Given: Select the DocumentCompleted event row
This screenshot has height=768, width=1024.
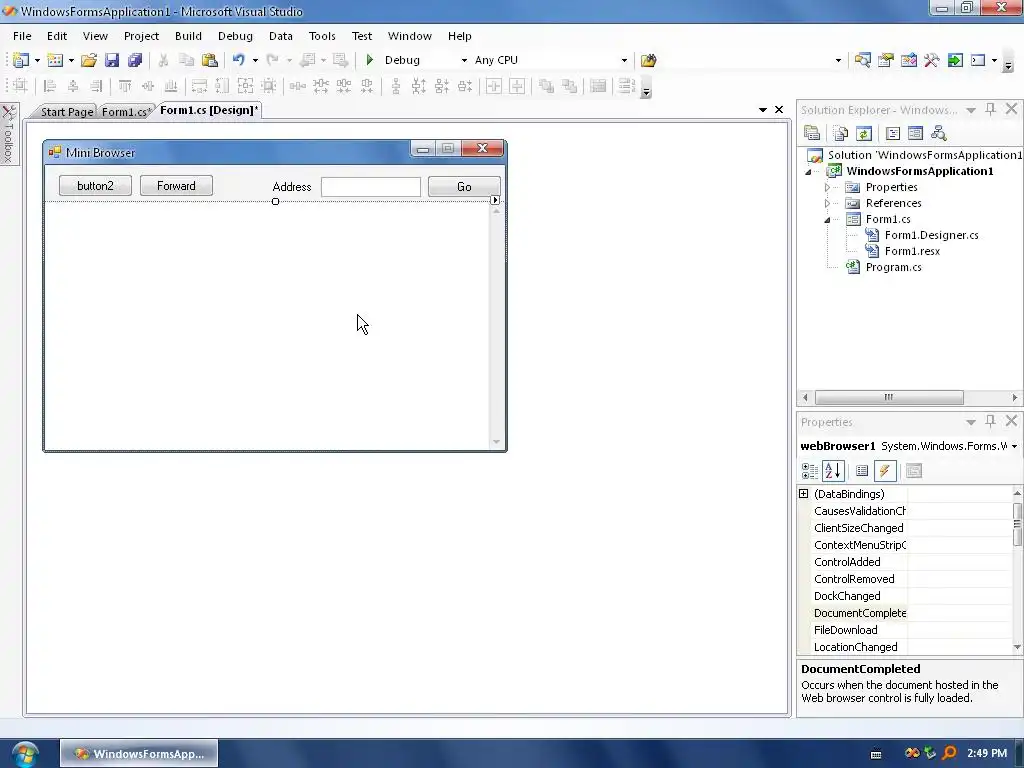Looking at the screenshot, I should pos(910,613).
